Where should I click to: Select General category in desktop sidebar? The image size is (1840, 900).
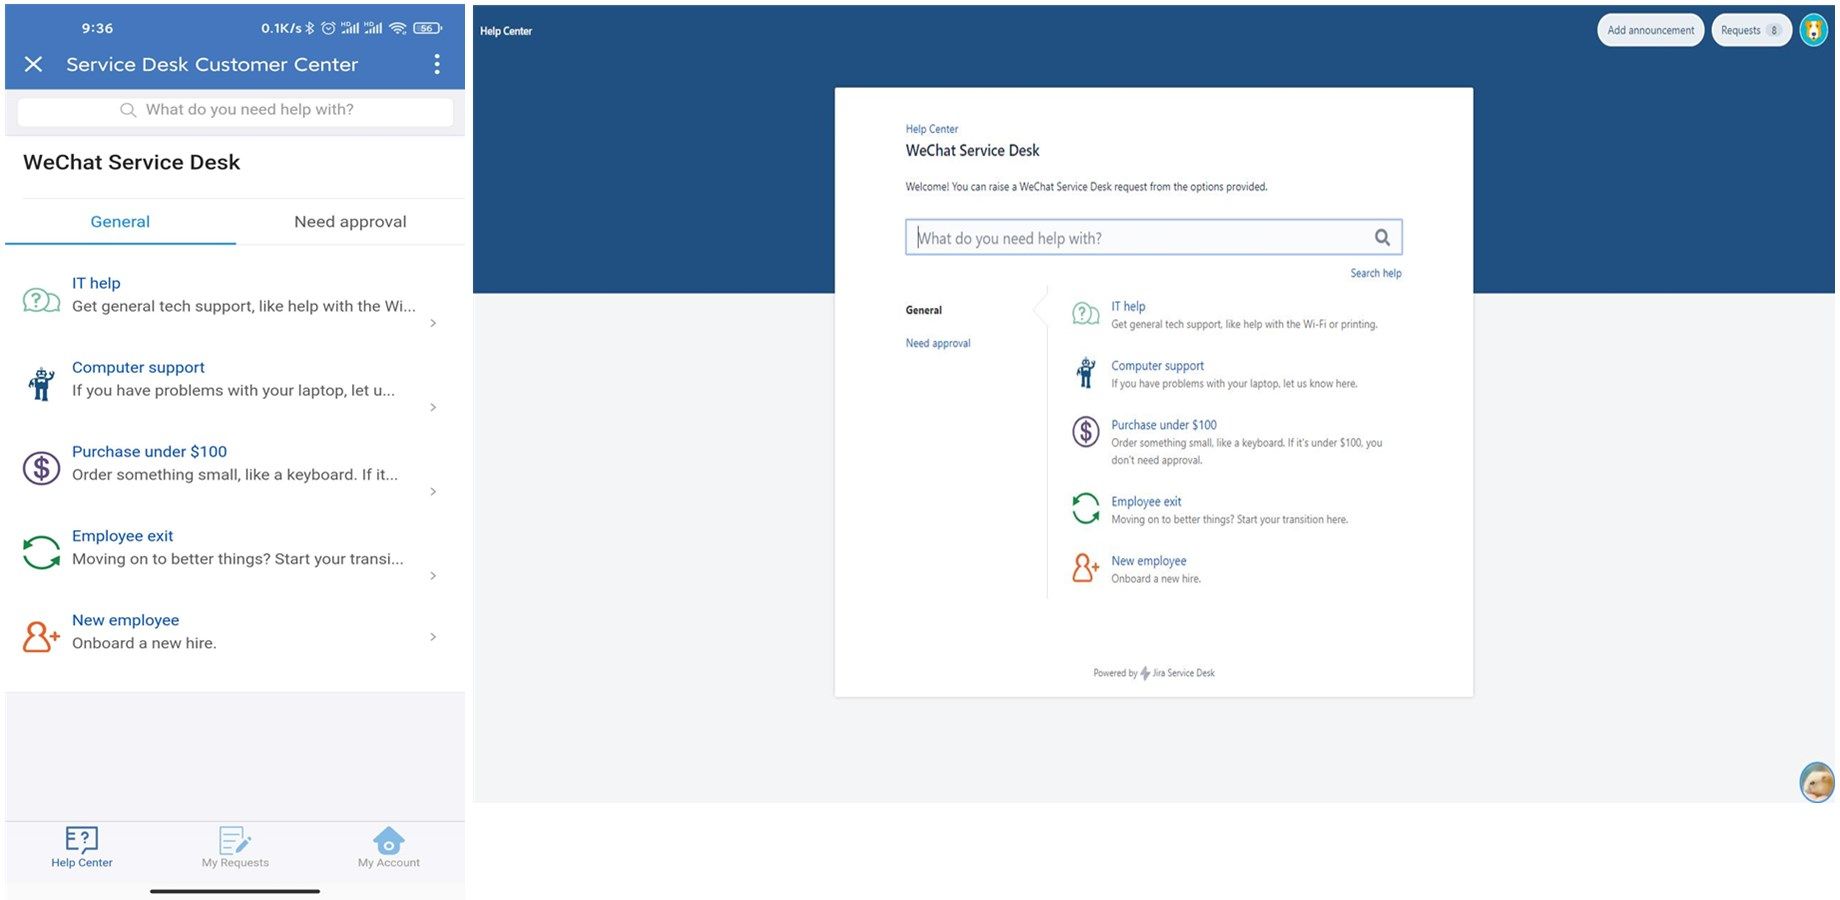pos(924,310)
